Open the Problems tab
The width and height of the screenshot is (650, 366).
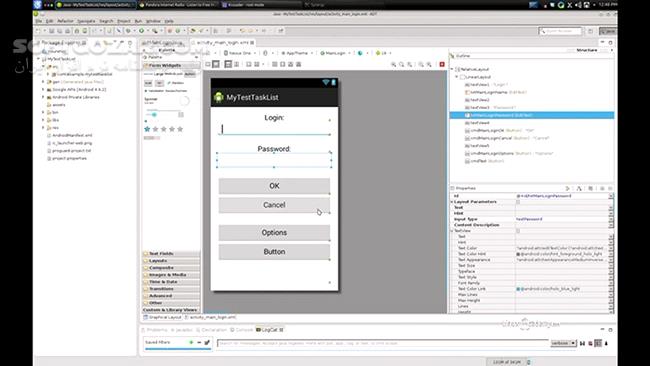pyautogui.click(x=155, y=330)
